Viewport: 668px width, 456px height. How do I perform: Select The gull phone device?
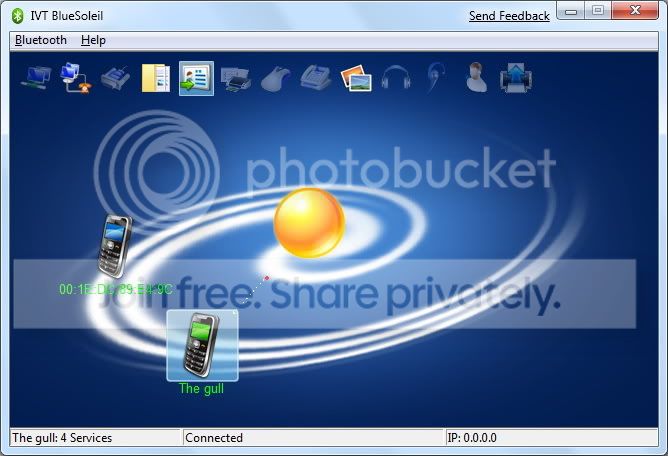(202, 345)
